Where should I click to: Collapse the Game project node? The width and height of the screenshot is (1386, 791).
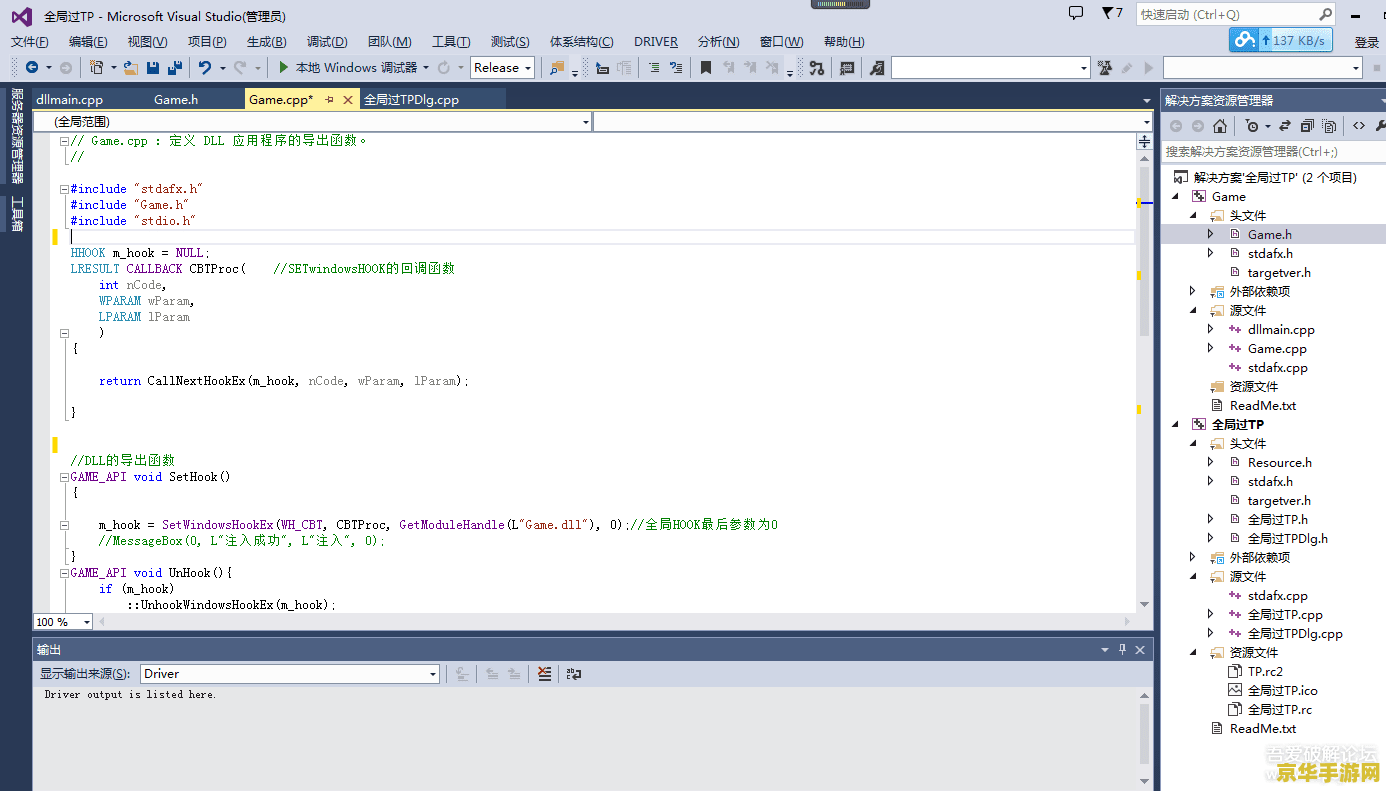point(1176,197)
